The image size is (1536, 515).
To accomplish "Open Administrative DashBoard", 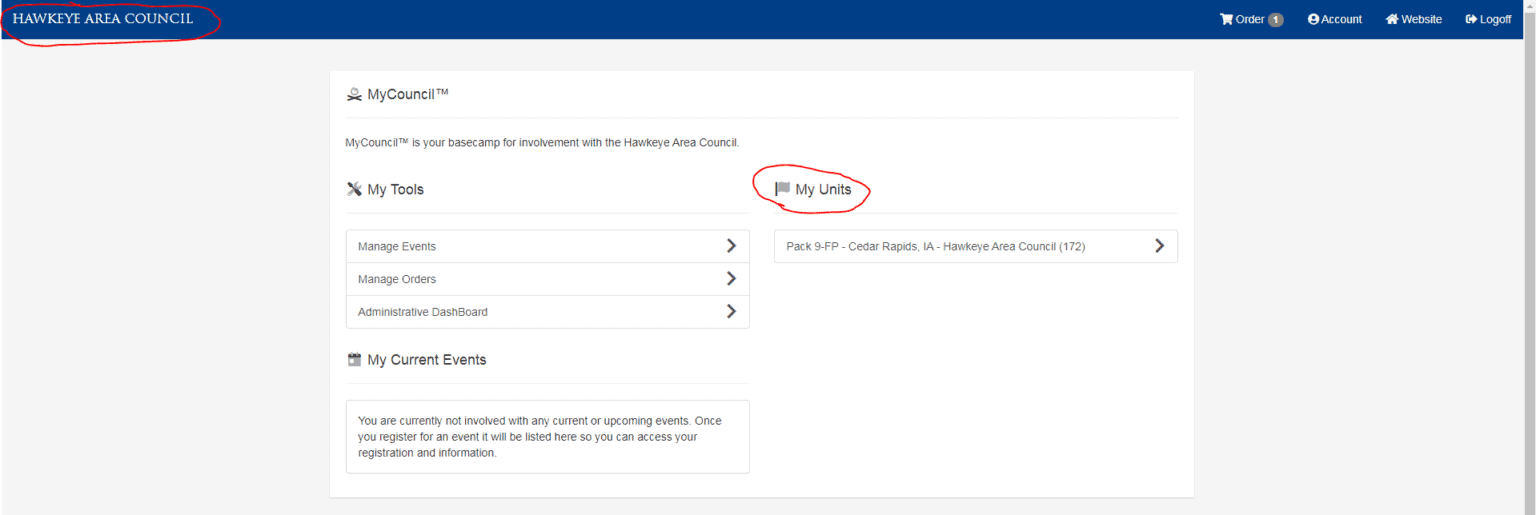I will (x=547, y=312).
